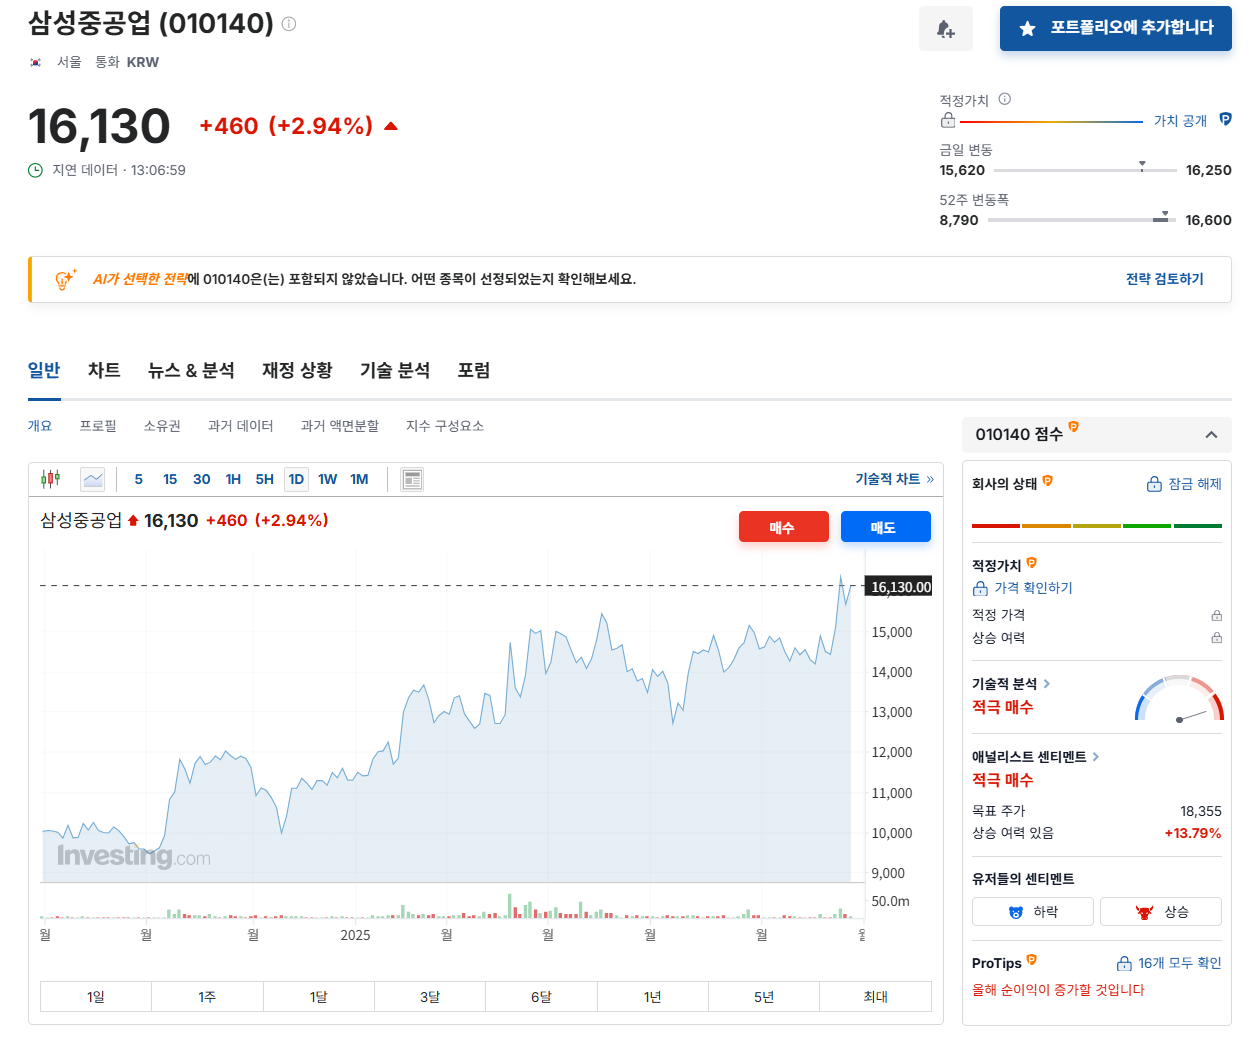This screenshot has height=1049, width=1255.
Task: Click the Pro badge beside 회사의 상태
Action: 1048,481
